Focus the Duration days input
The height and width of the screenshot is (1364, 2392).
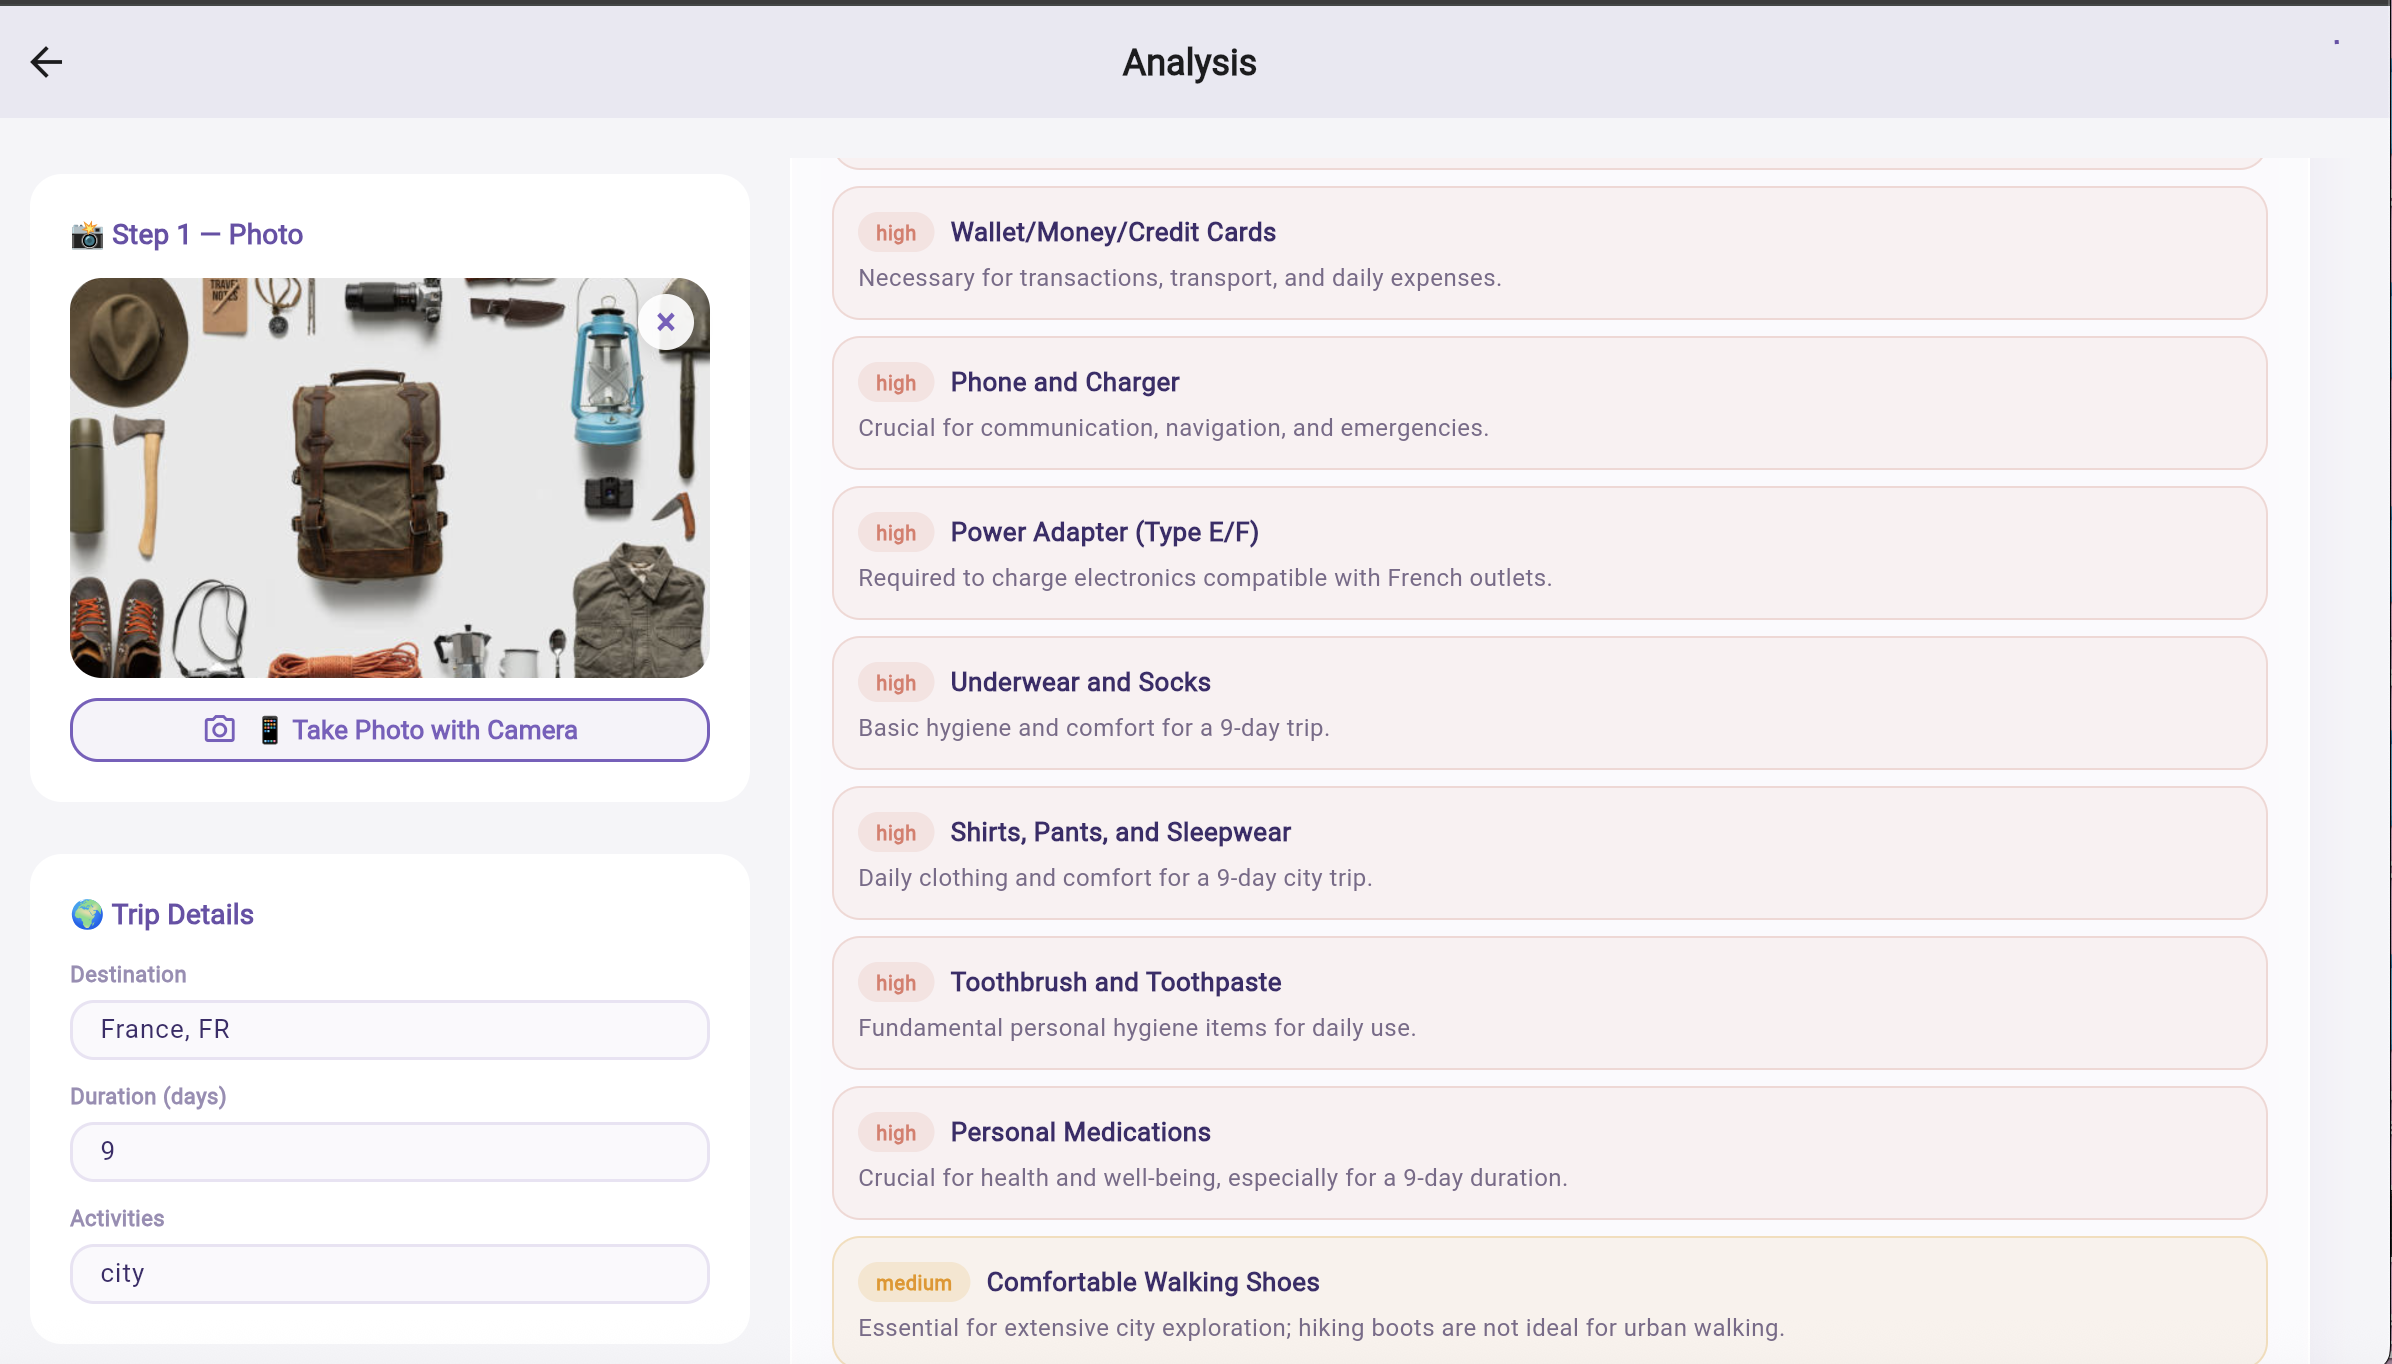click(390, 1152)
